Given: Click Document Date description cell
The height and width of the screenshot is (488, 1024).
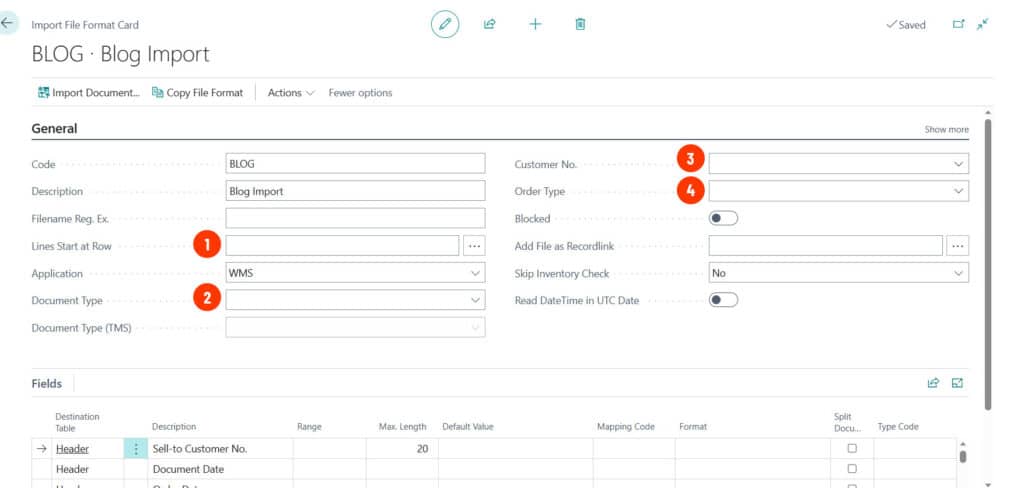Looking at the screenshot, I should [221, 469].
